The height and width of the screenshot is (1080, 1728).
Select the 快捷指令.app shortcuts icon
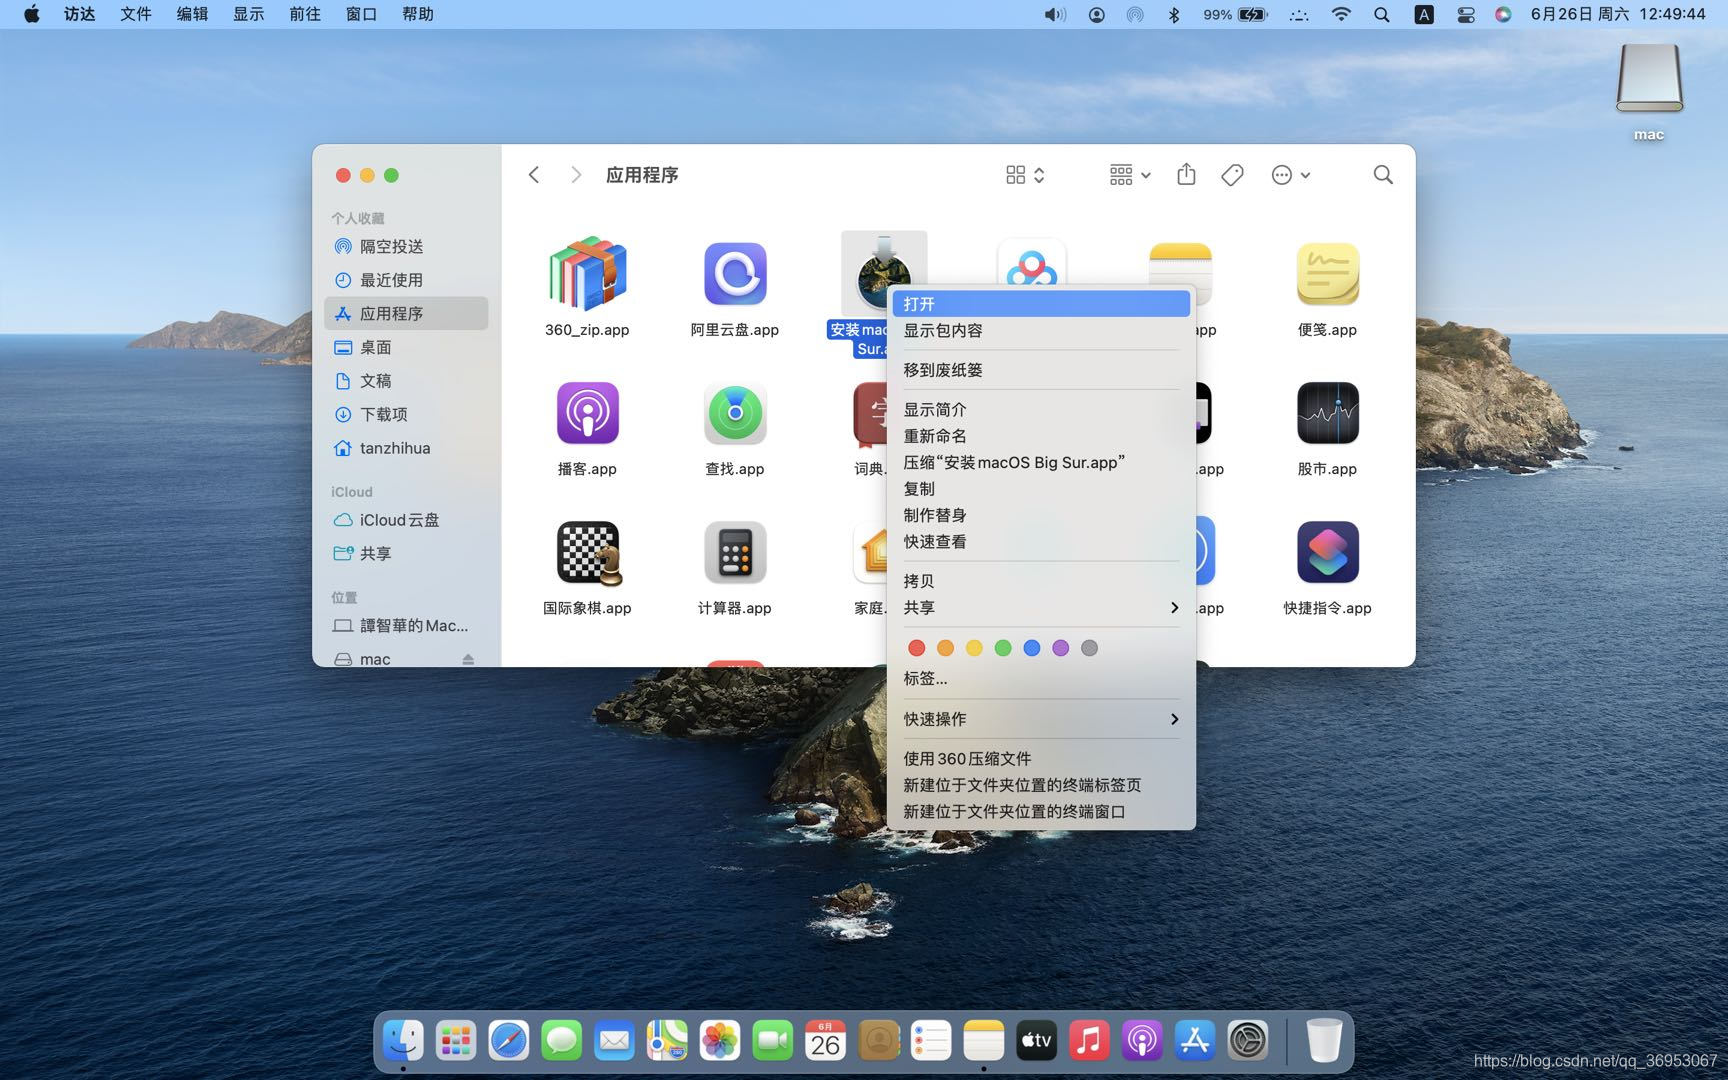click(x=1327, y=552)
